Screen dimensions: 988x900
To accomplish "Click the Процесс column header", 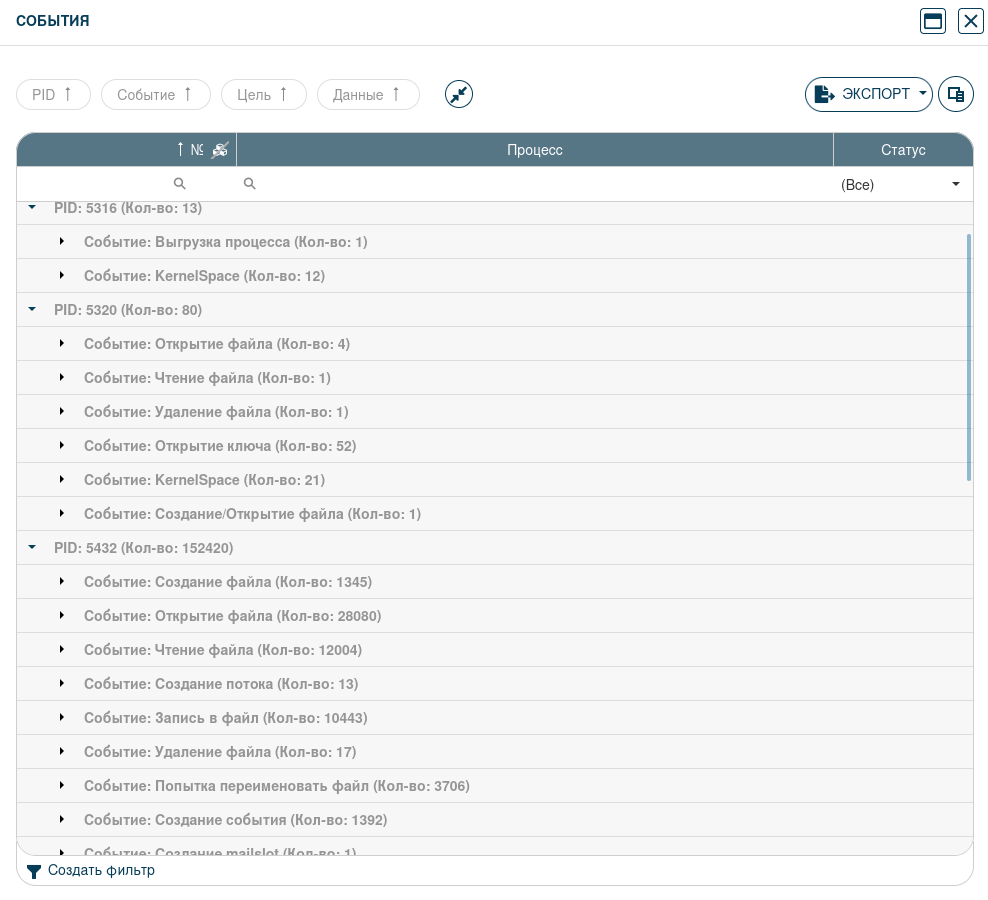I will [x=534, y=150].
